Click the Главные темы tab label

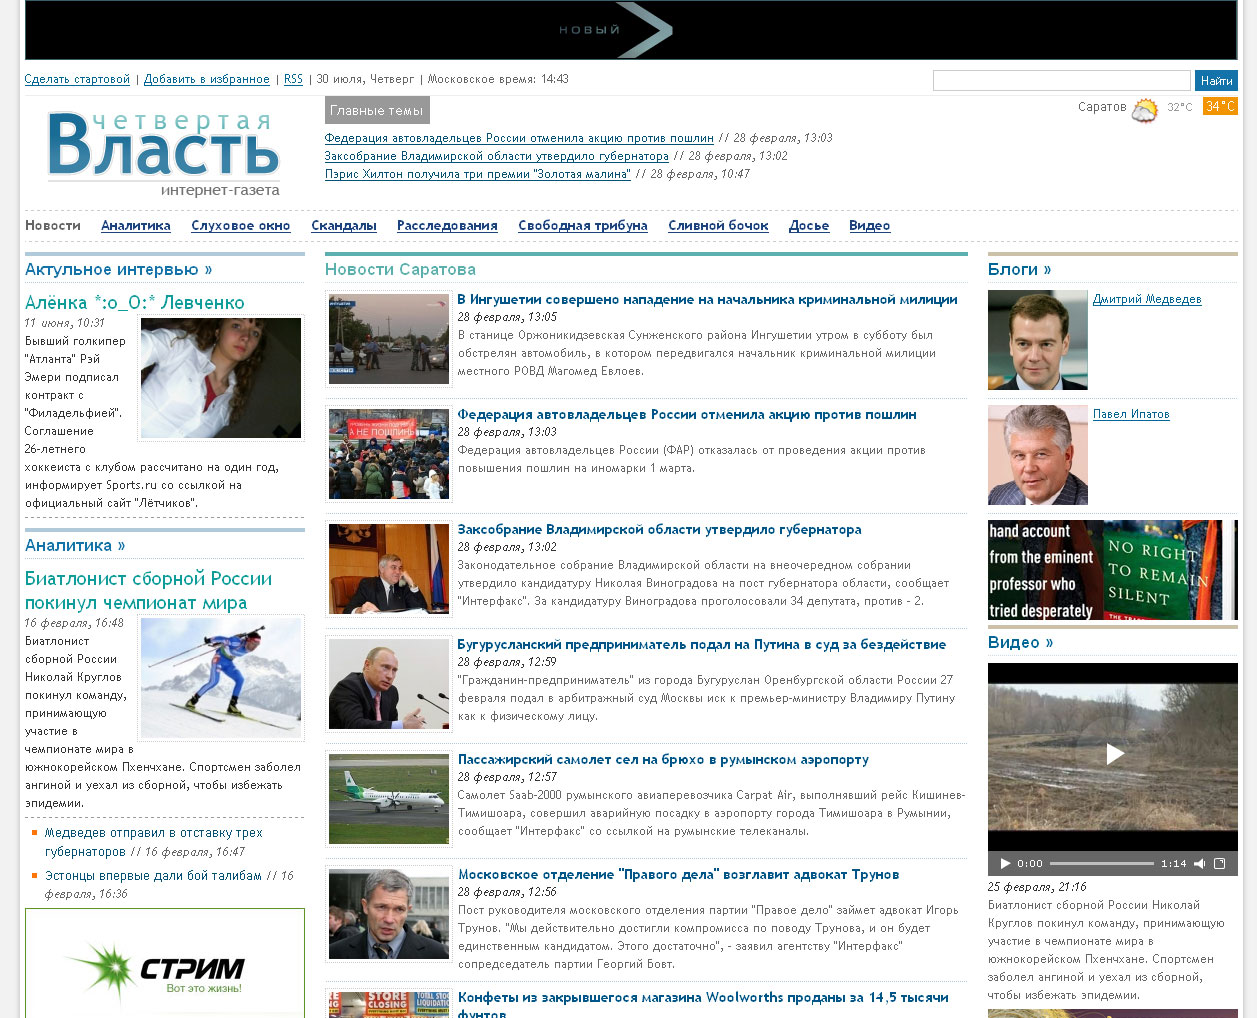click(377, 110)
